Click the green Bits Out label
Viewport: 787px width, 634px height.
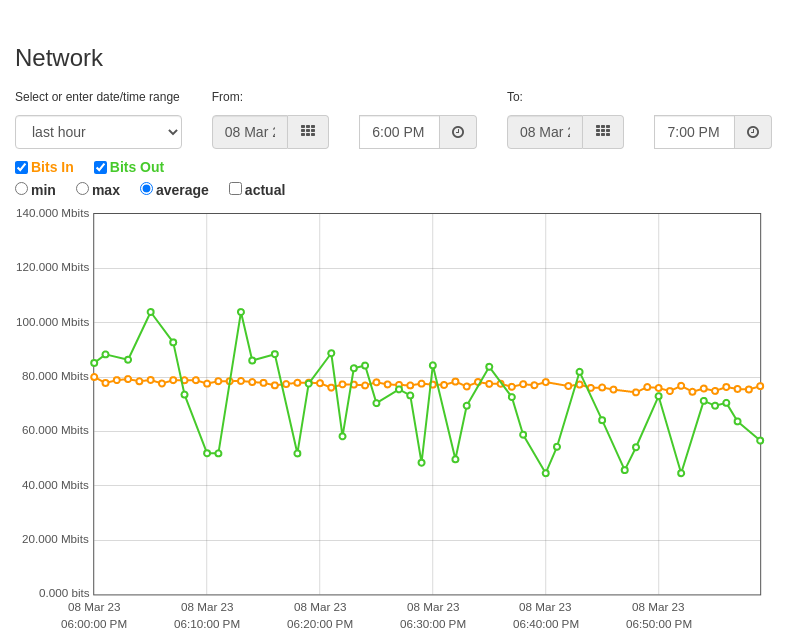click(137, 167)
